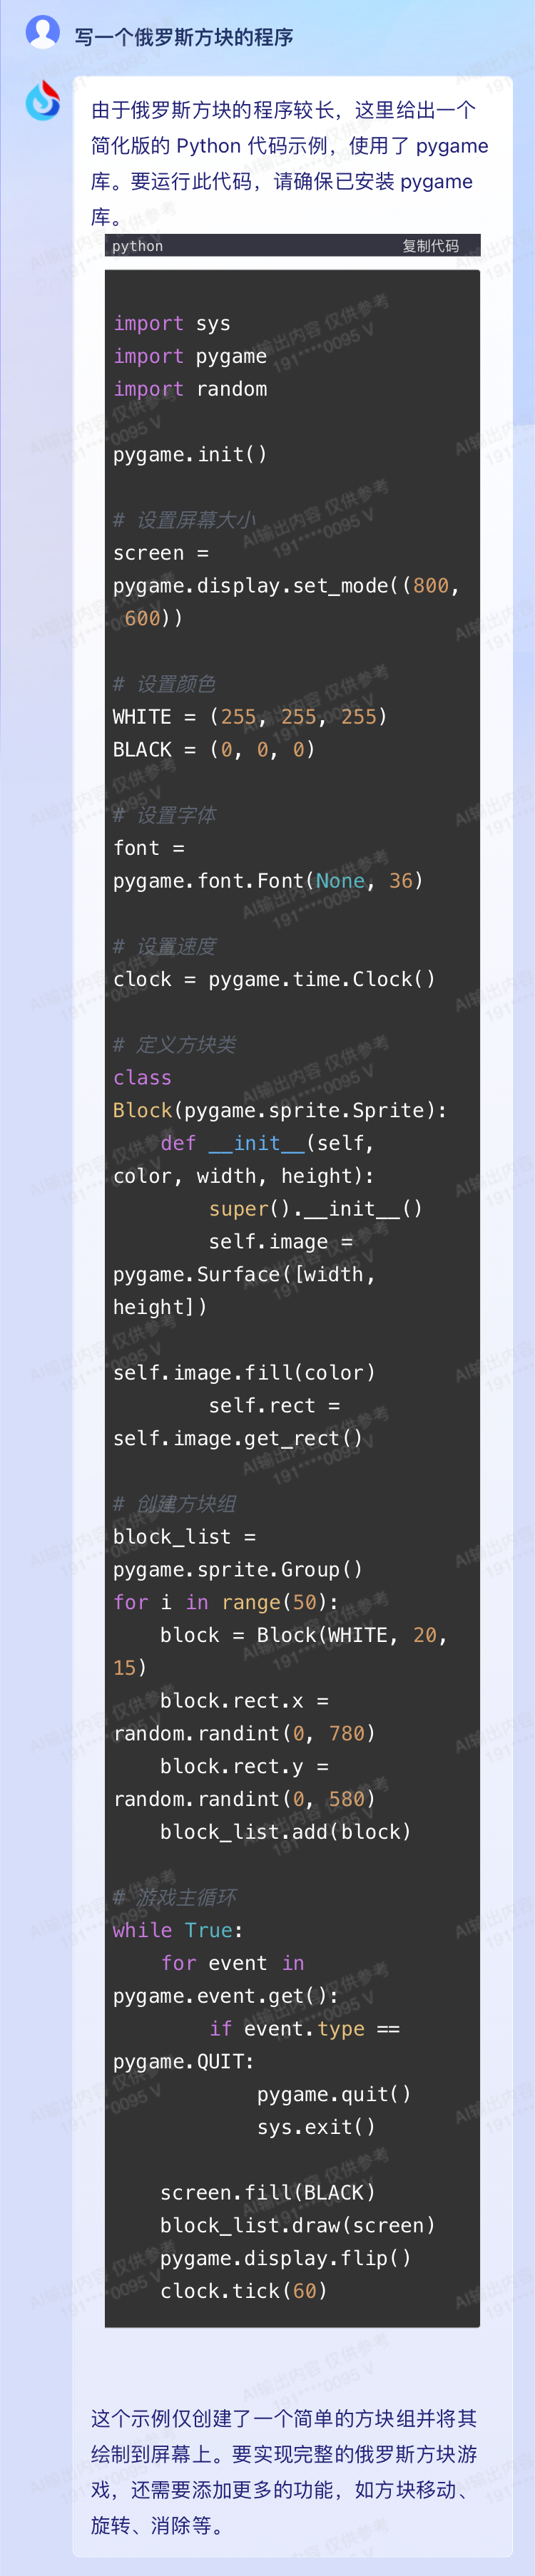The height and width of the screenshot is (2576, 535).
Task: Click the 'clock.tick(60)' code line
Action: tap(244, 2291)
